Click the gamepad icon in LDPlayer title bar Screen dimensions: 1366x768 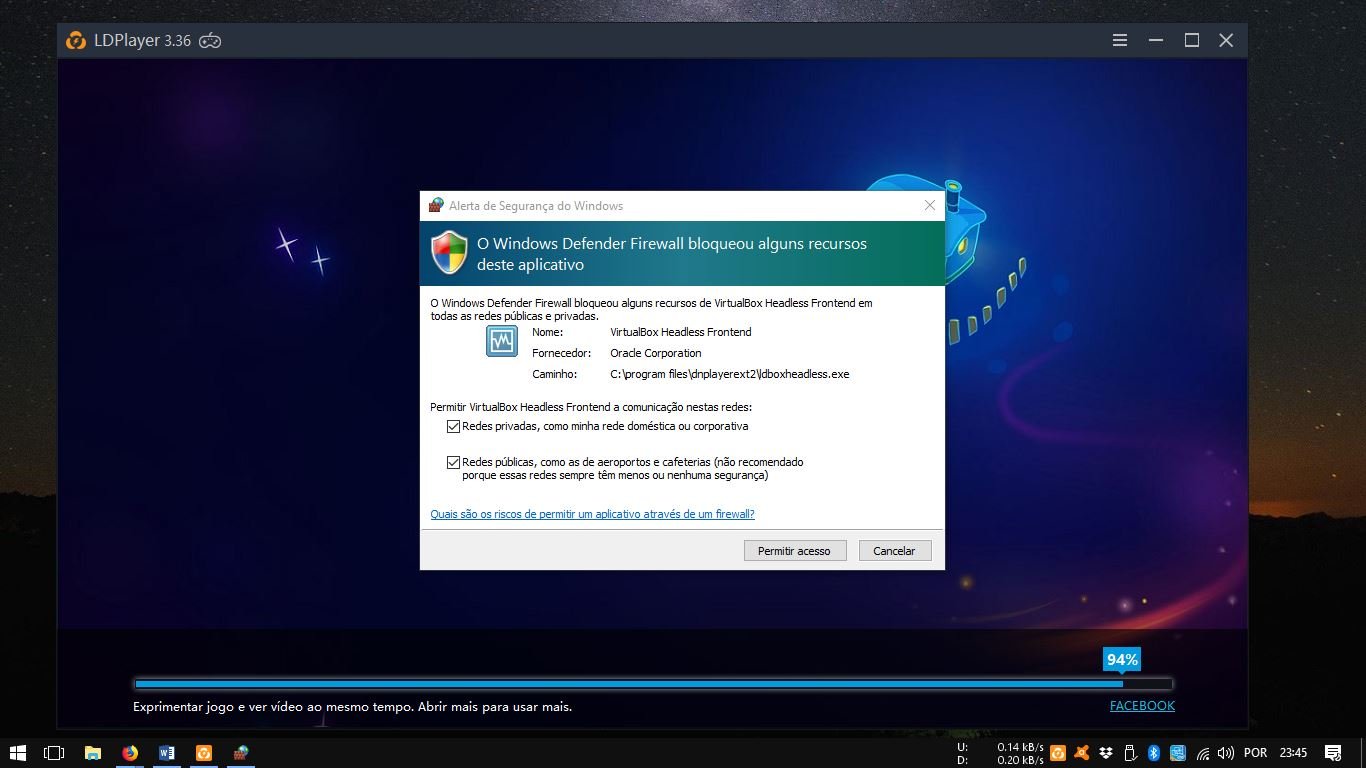point(210,41)
